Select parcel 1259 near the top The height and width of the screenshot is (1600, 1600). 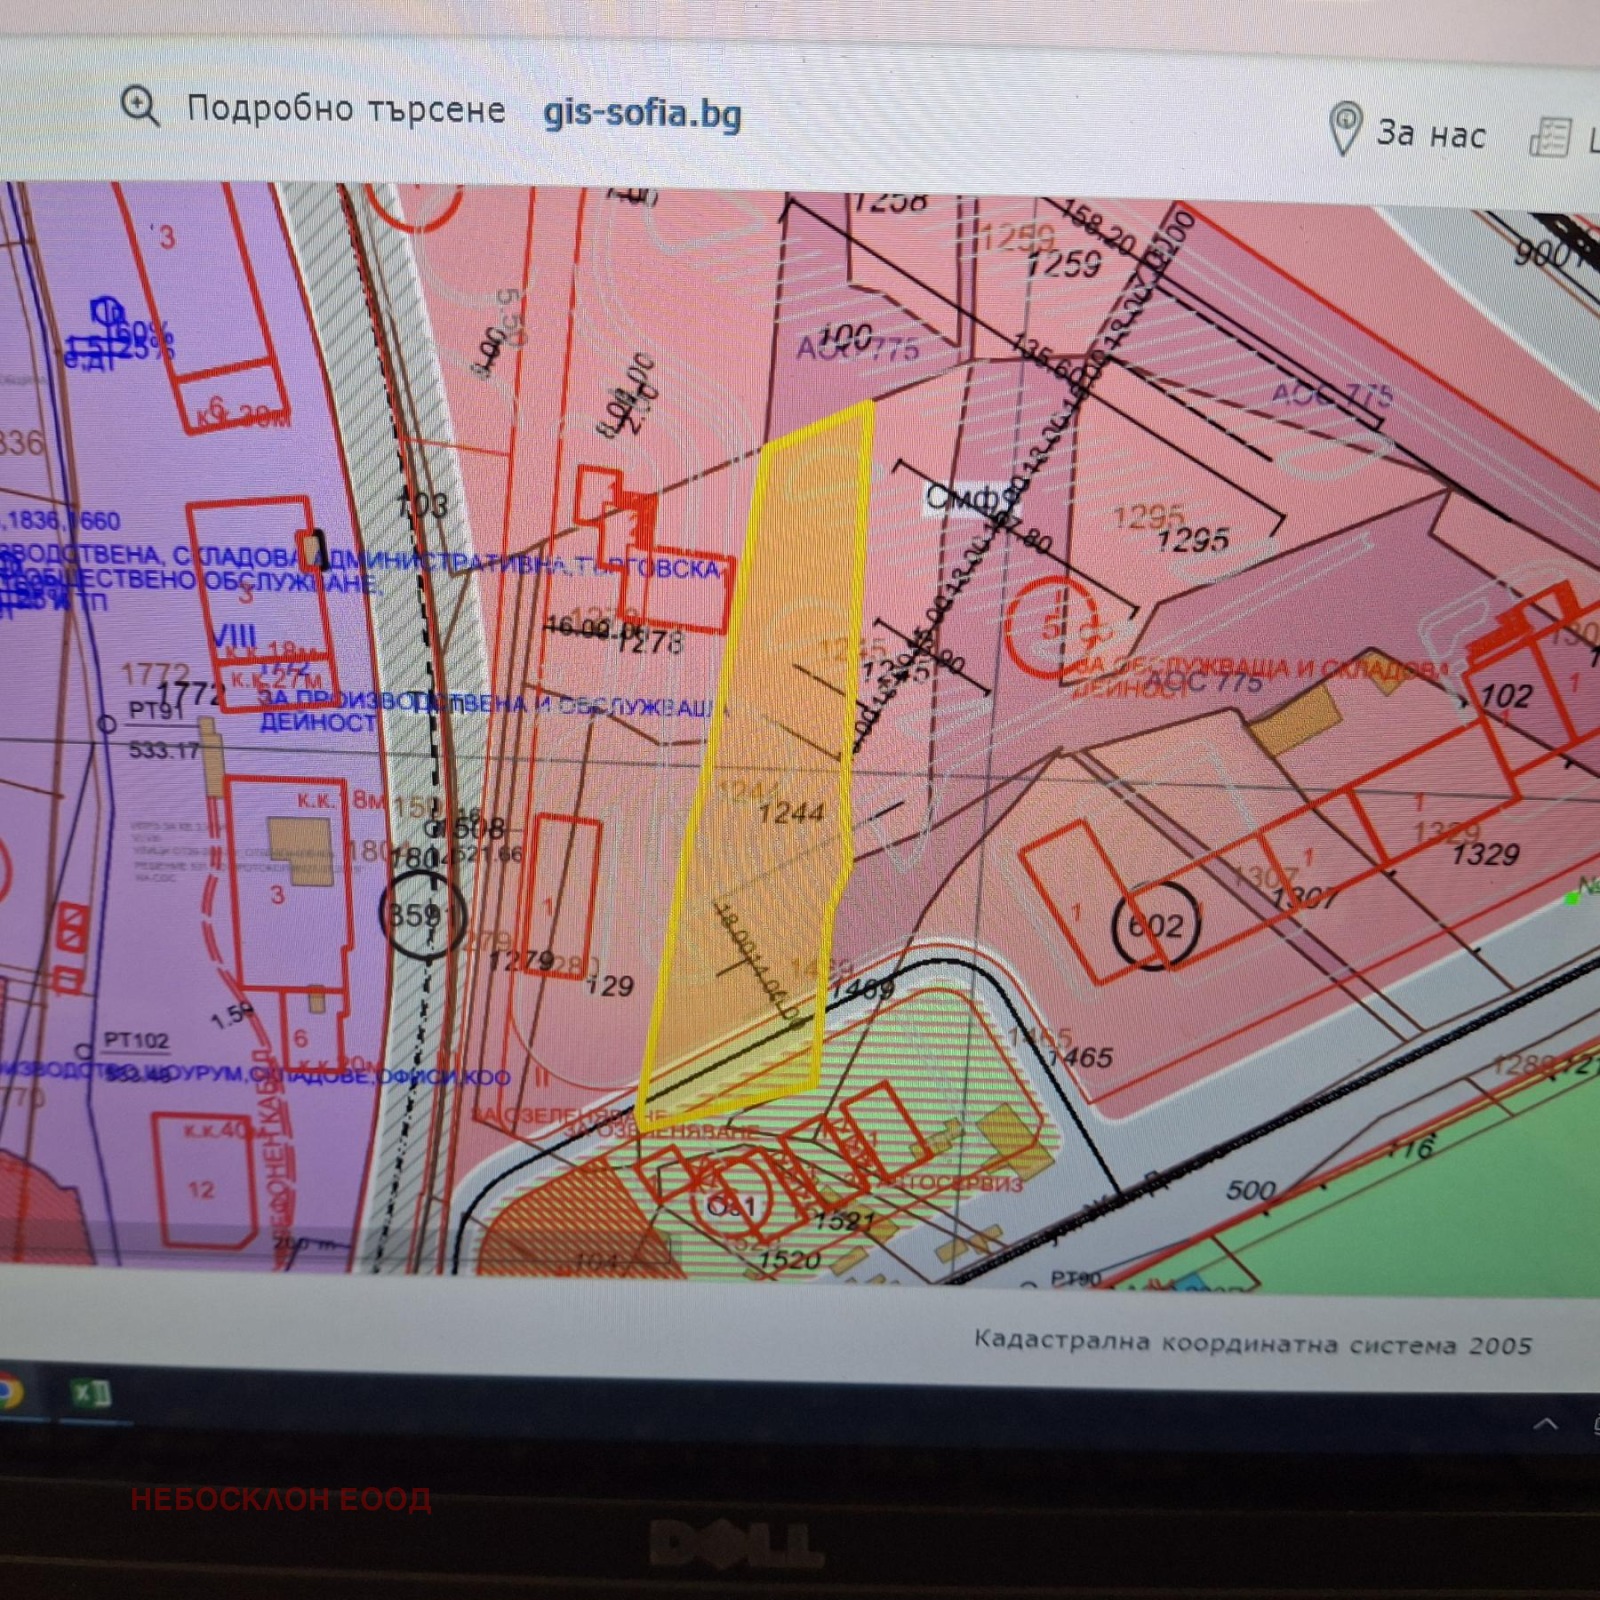1063,262
